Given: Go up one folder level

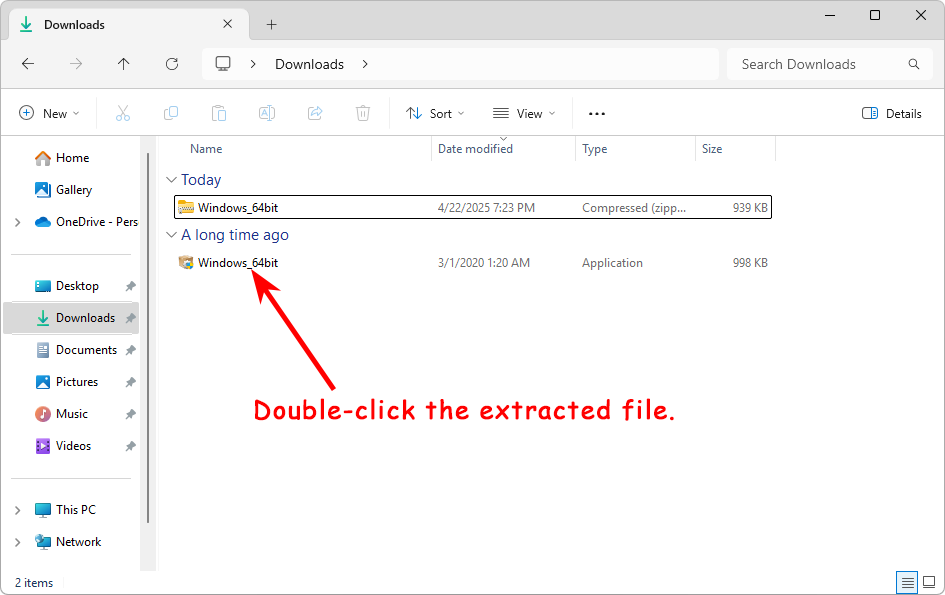Looking at the screenshot, I should click(124, 64).
